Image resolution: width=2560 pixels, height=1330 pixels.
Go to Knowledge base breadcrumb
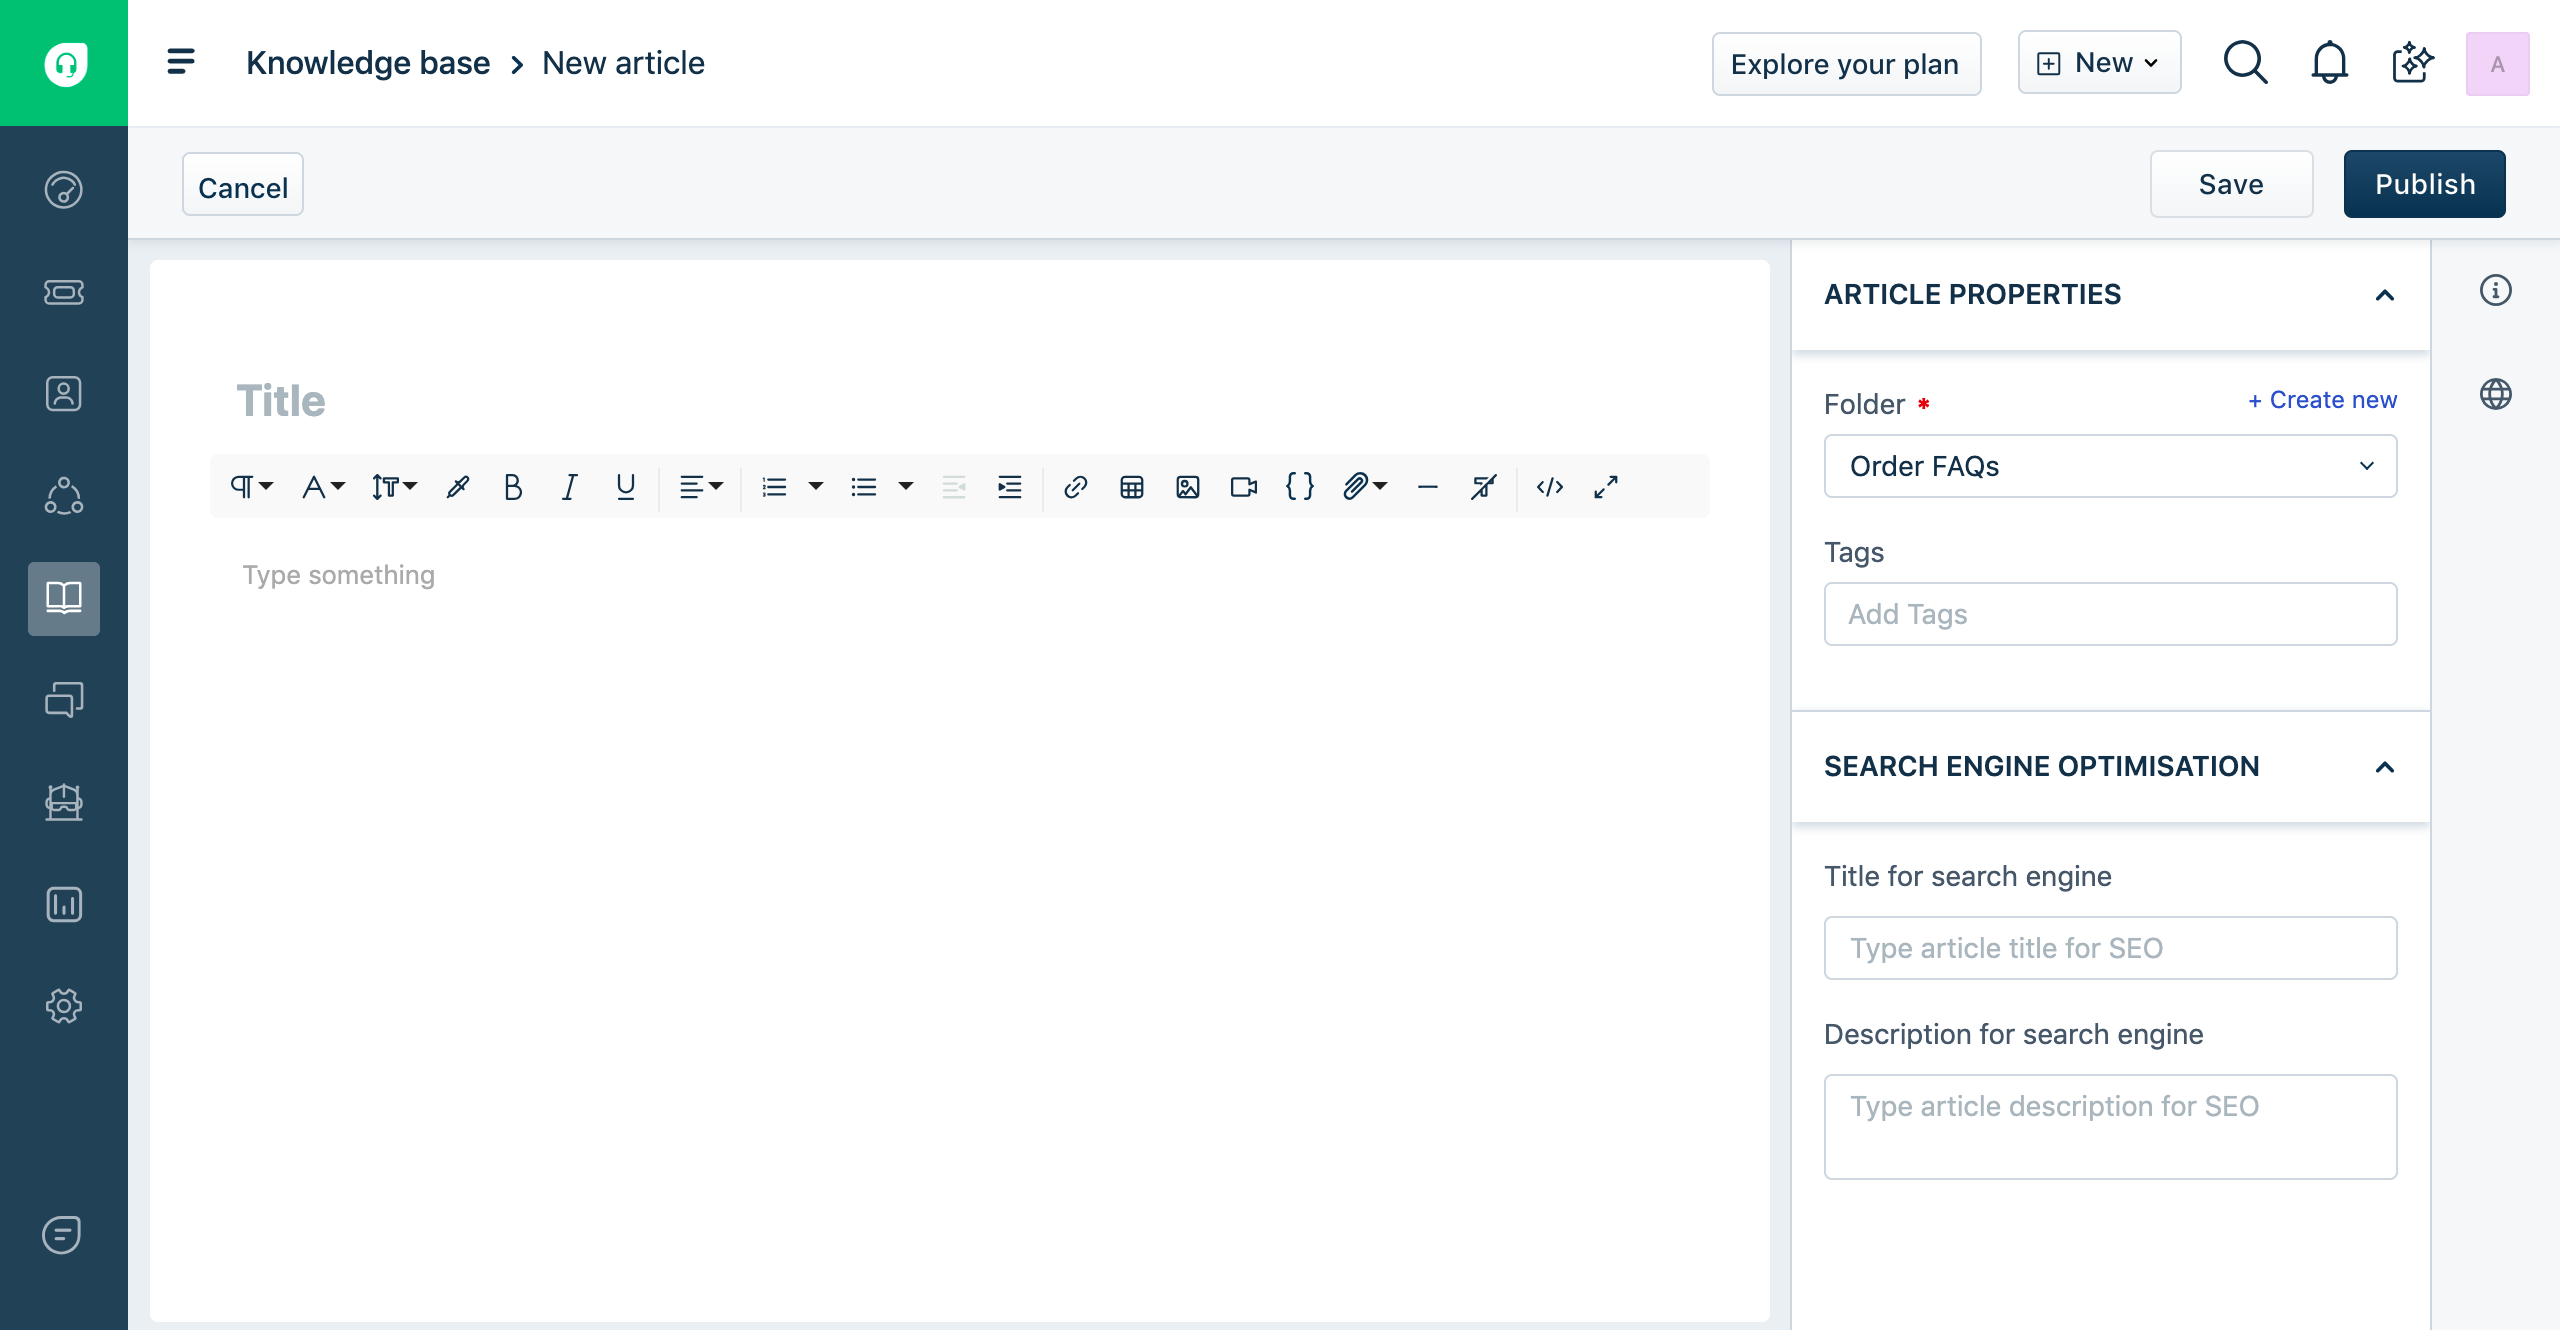point(368,63)
